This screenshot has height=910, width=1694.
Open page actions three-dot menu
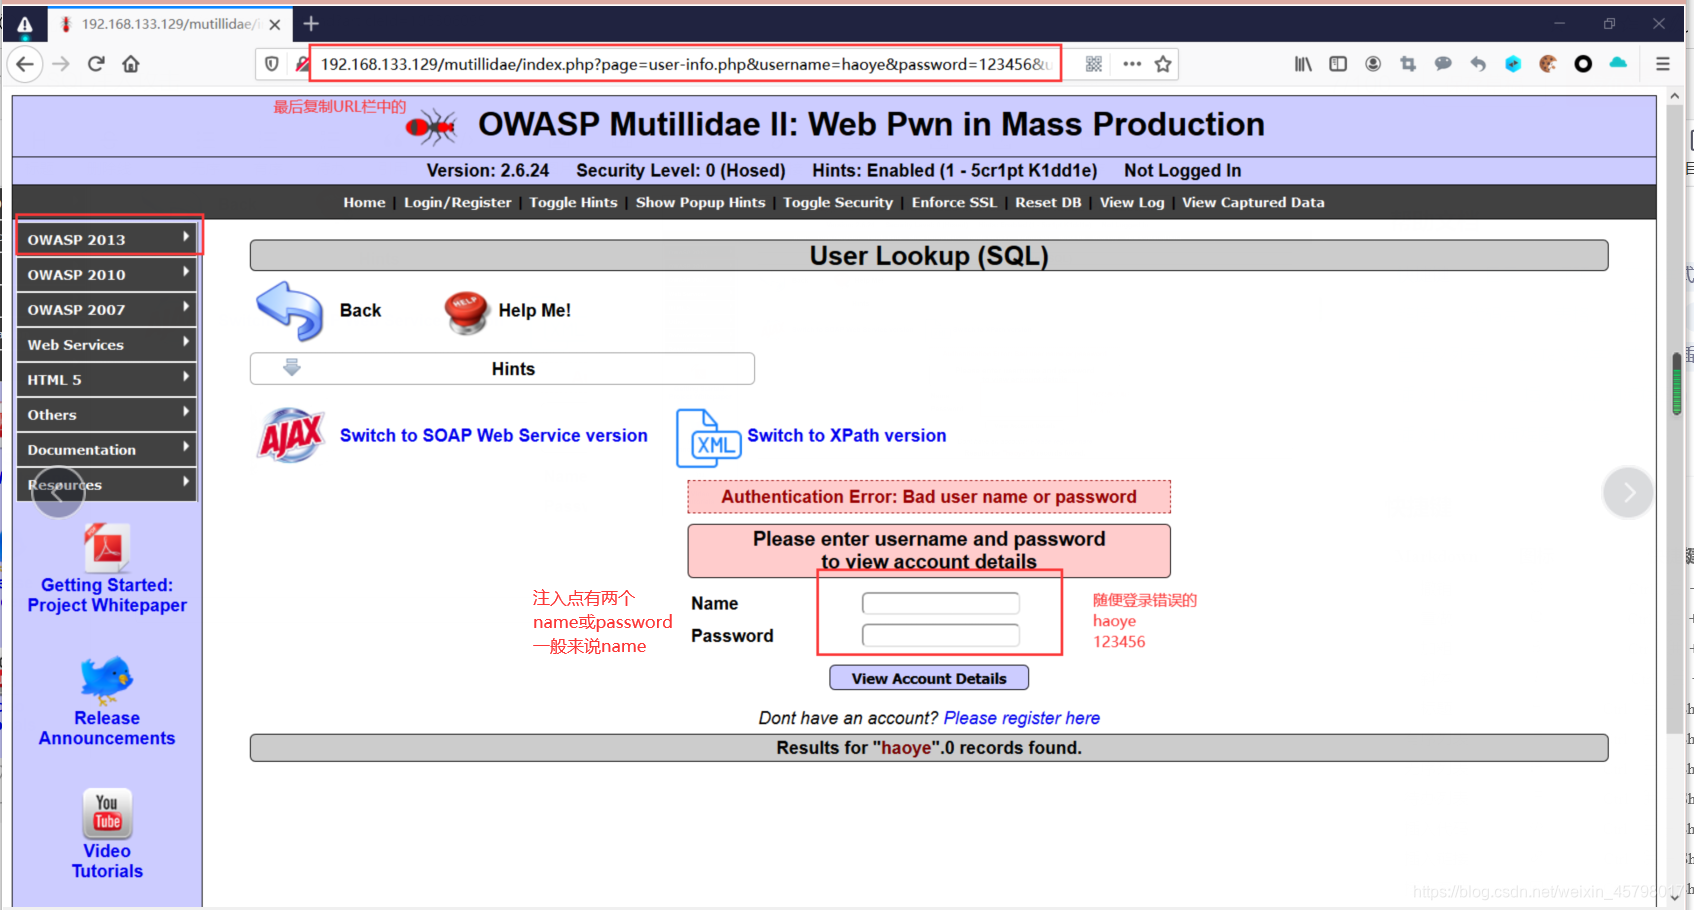(x=1132, y=64)
